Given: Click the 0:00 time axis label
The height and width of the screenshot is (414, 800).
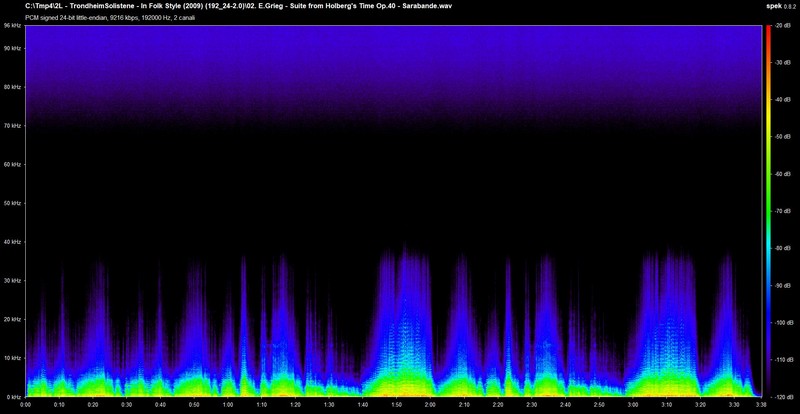Looking at the screenshot, I should point(27,404).
